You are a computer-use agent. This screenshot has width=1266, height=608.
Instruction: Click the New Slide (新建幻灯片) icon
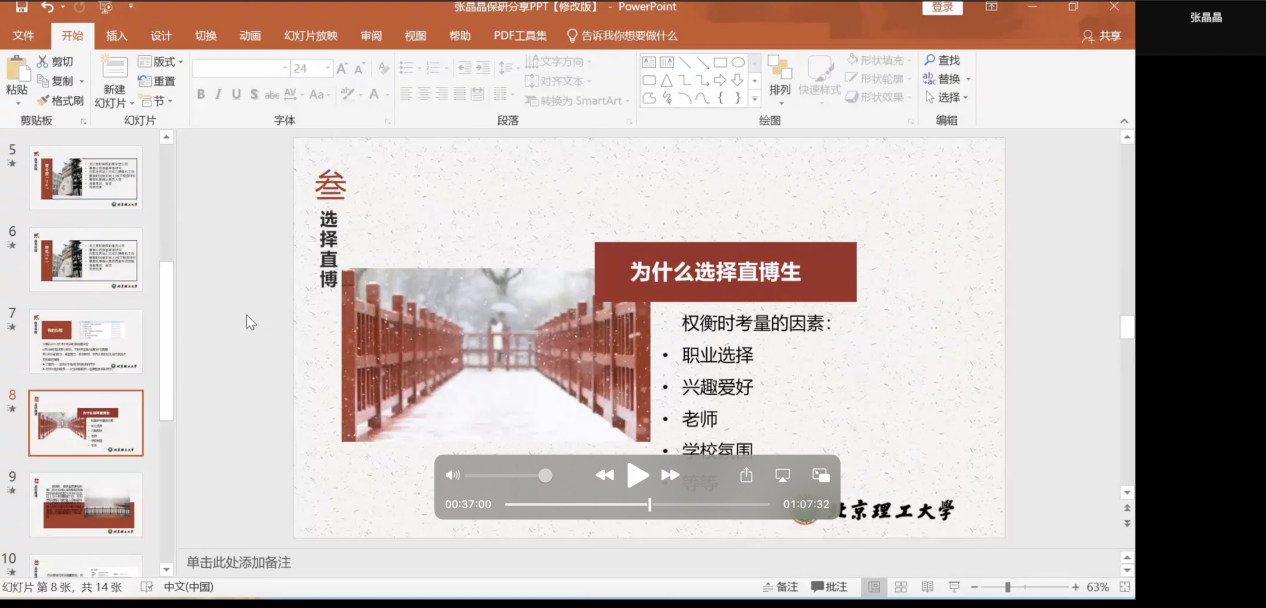pos(114,68)
